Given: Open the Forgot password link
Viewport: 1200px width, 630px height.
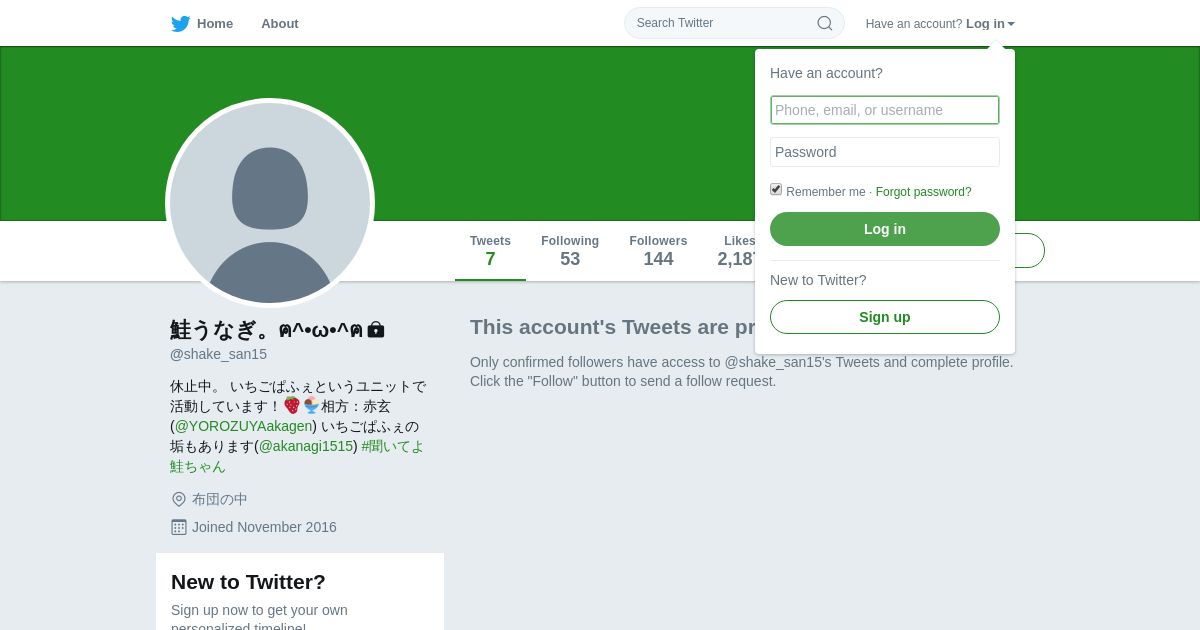Looking at the screenshot, I should (x=923, y=192).
